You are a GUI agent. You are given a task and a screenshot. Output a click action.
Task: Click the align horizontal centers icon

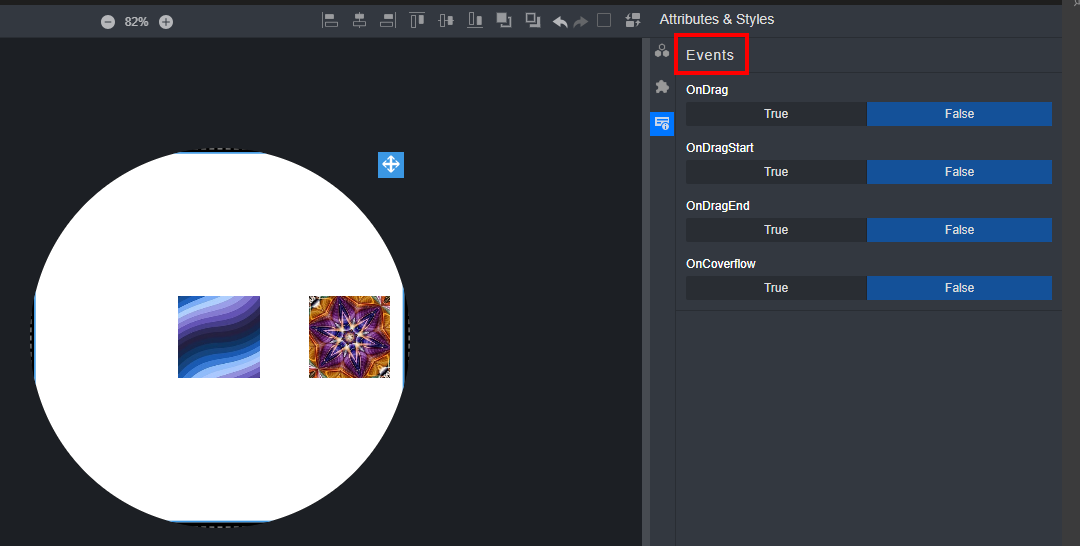(359, 20)
